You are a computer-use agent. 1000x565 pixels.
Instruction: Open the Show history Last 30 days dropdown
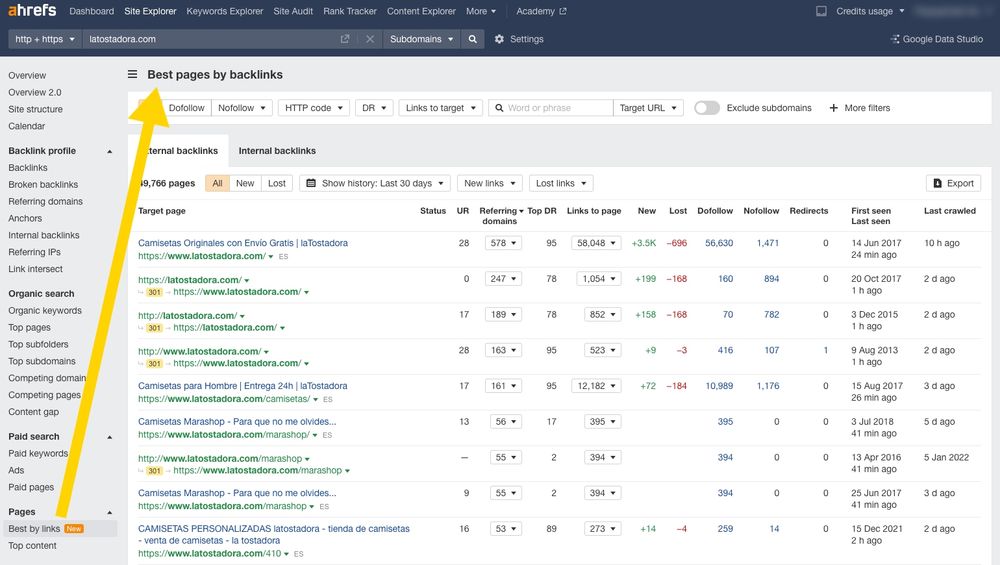(375, 183)
